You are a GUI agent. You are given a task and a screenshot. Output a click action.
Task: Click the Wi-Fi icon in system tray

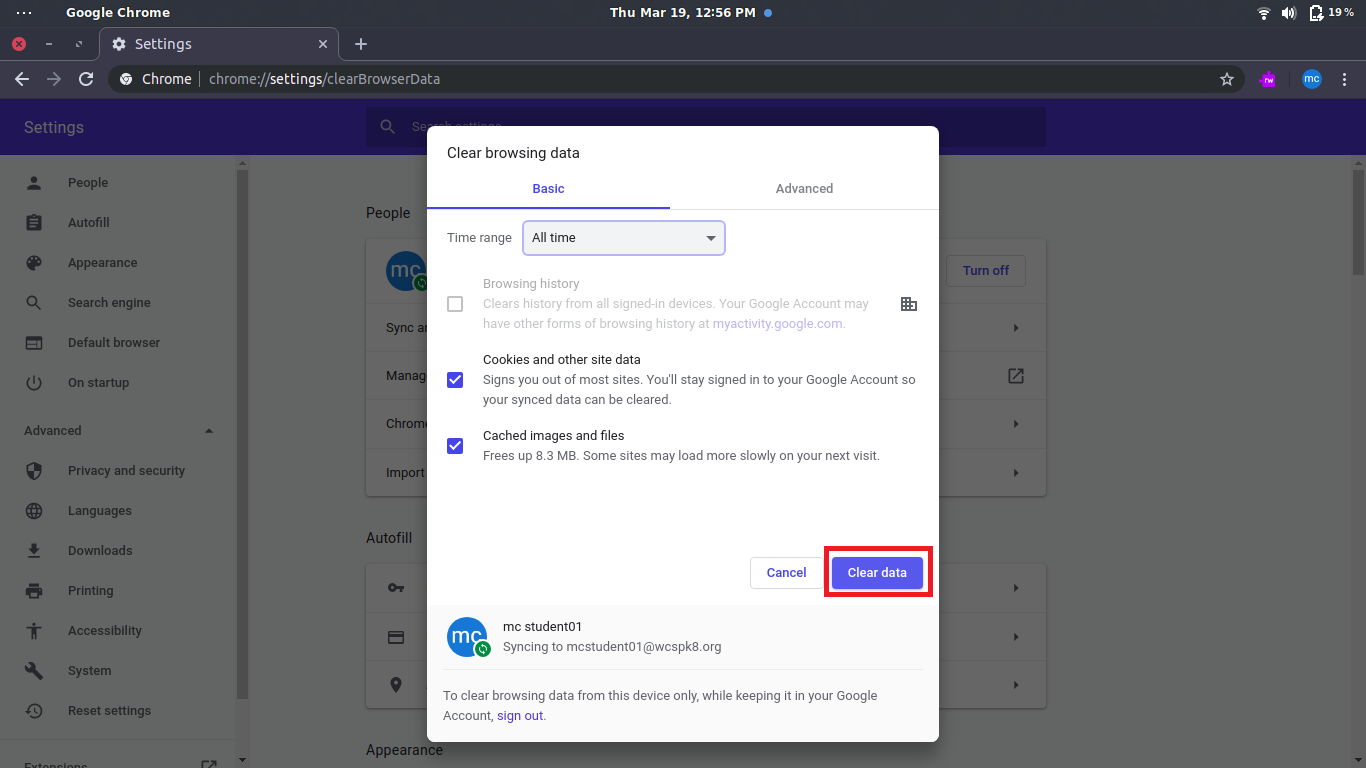[1264, 13]
